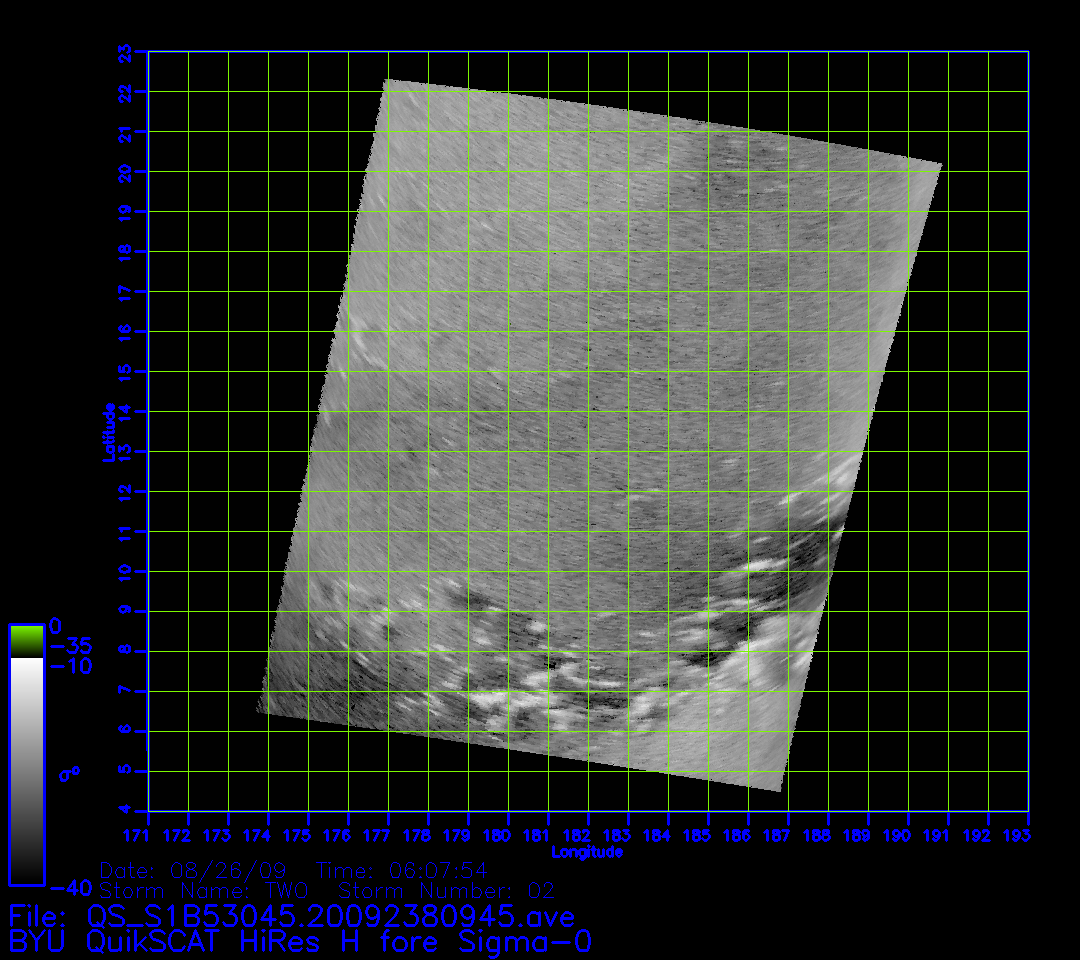Click the -40 label below the color bar
The image size is (1080, 960).
[72, 887]
